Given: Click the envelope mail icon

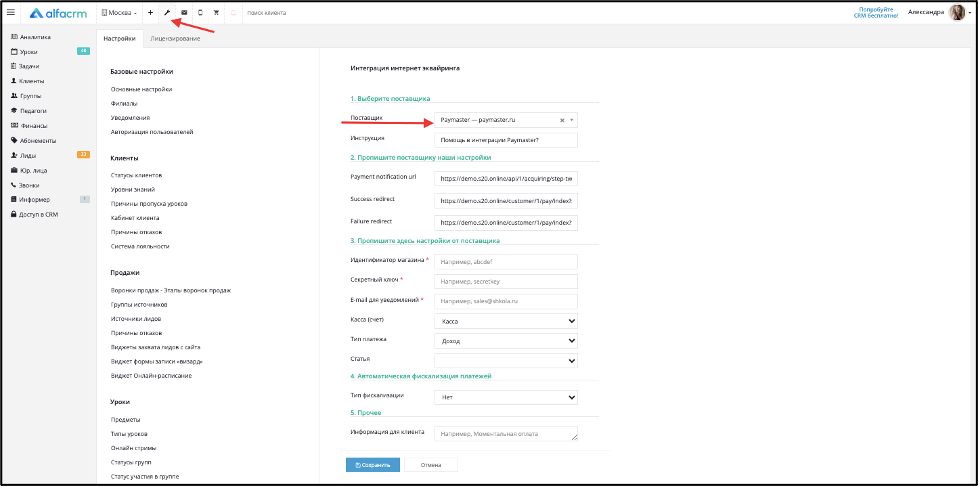Looking at the screenshot, I should 184,13.
